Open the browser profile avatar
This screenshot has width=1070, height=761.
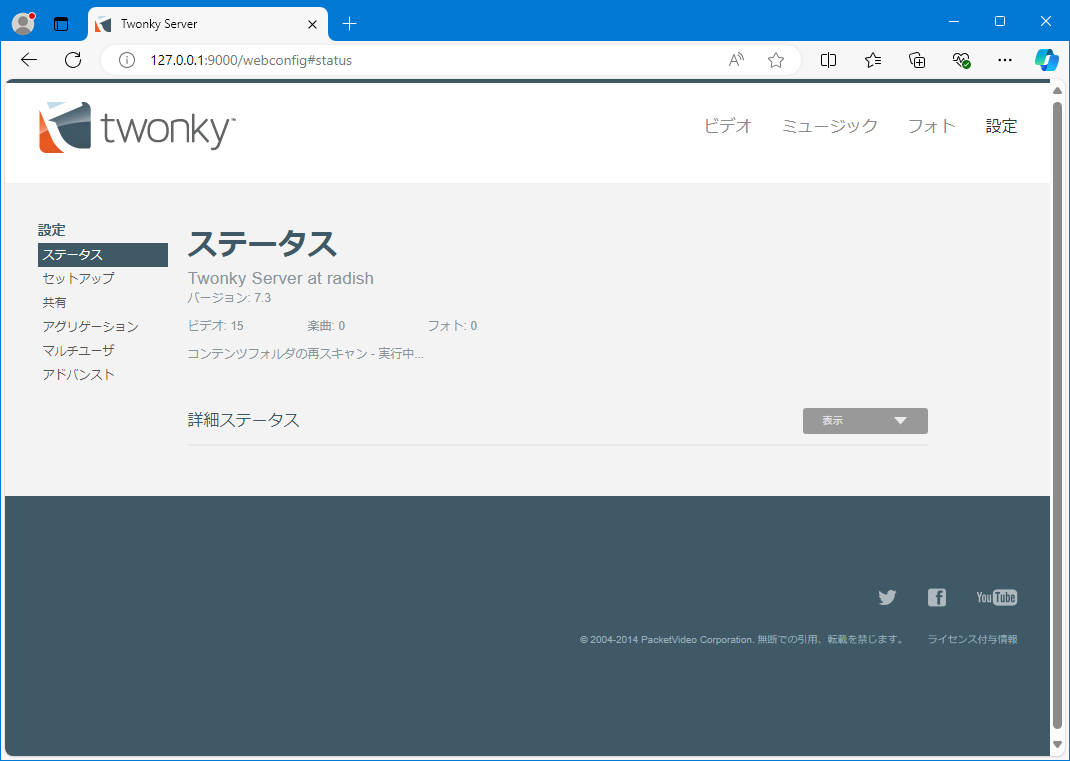point(23,23)
